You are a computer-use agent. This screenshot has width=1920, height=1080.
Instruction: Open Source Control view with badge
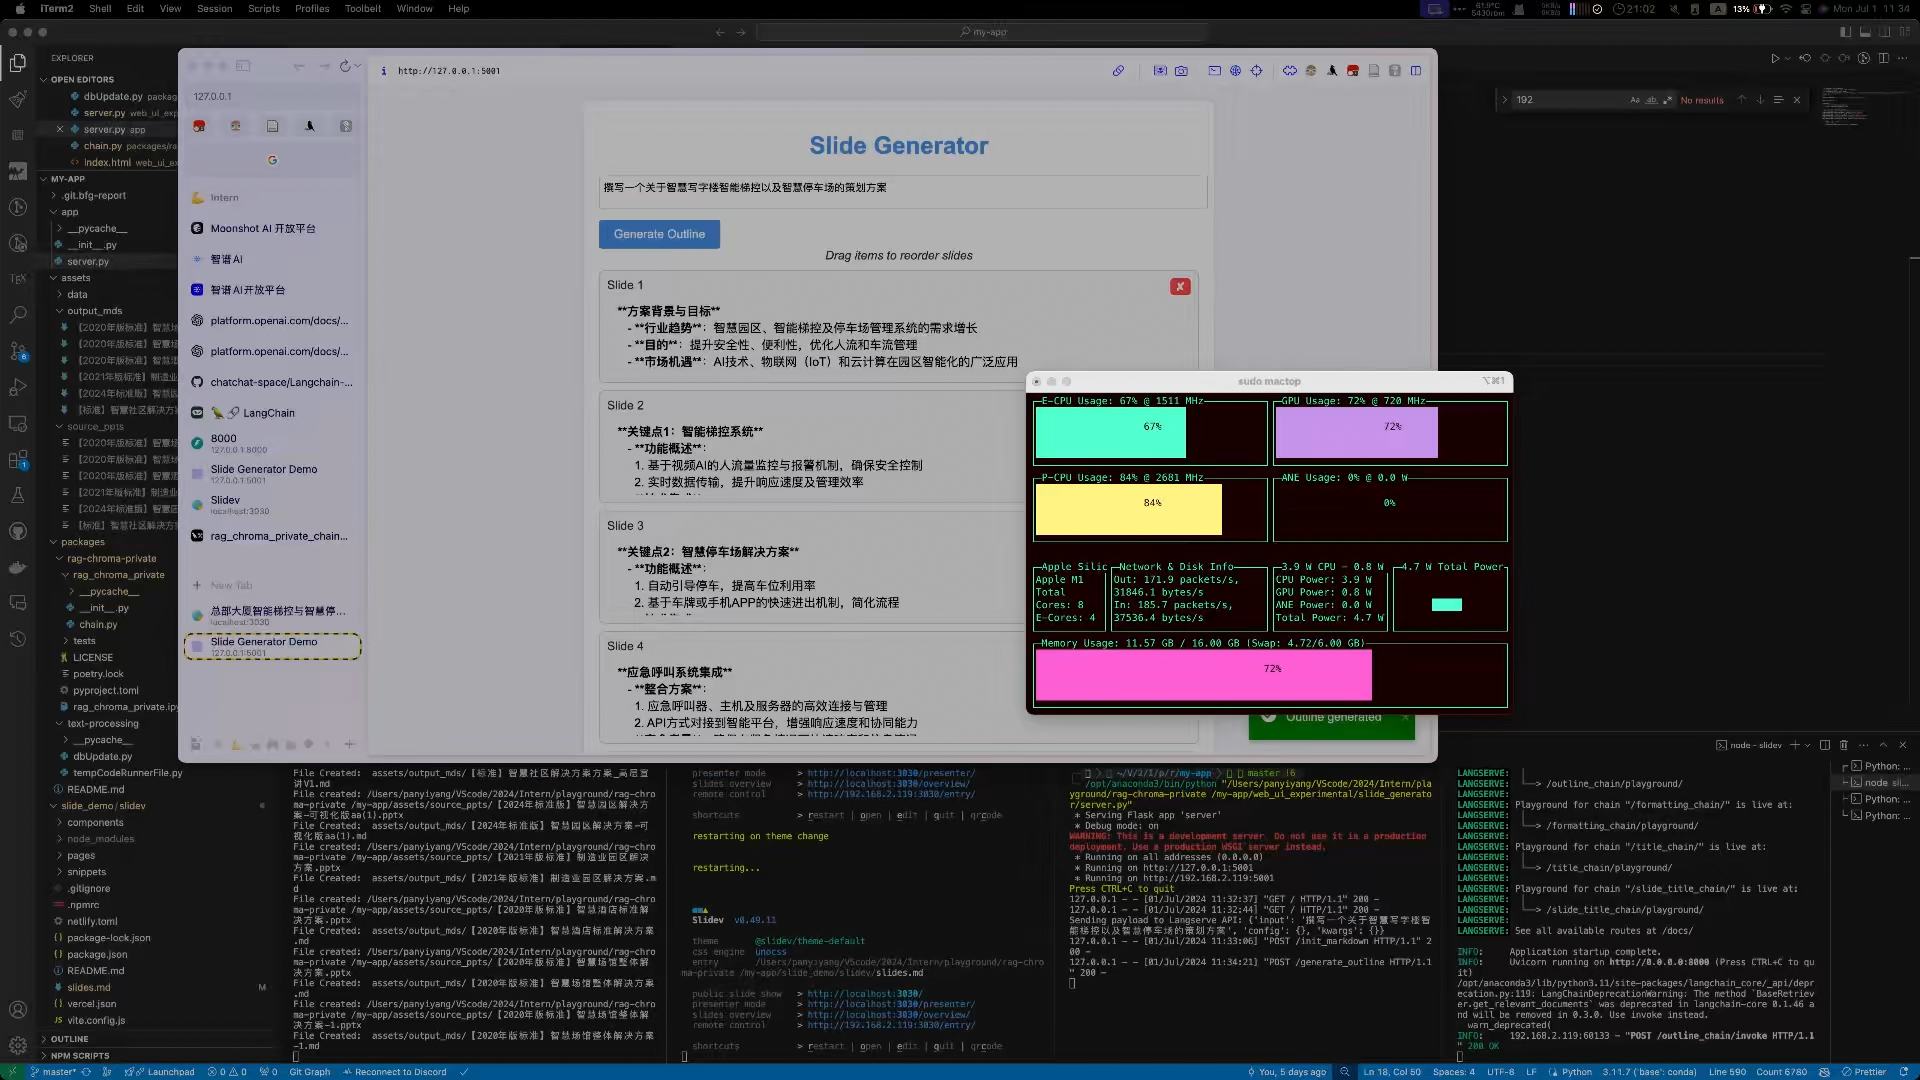(17, 351)
